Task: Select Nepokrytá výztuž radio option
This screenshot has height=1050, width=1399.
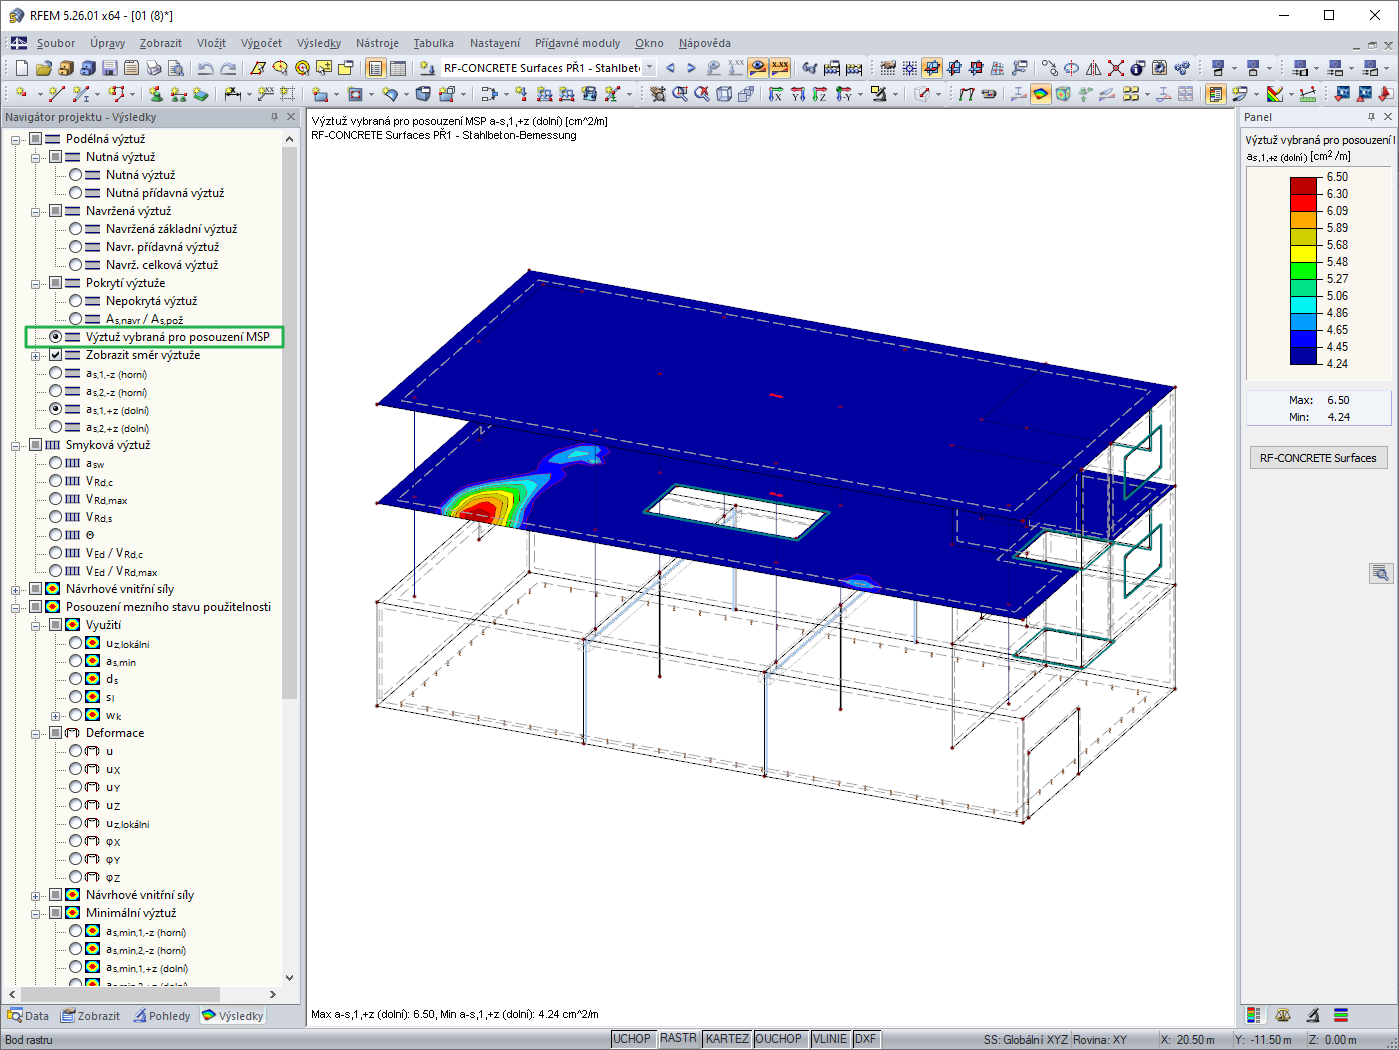Action: point(75,301)
